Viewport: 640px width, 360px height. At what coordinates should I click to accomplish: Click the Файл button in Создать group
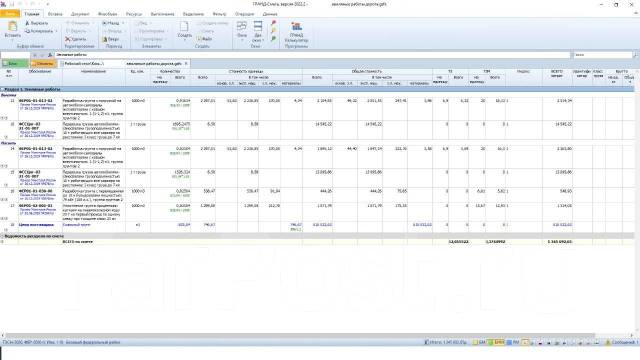click(x=204, y=39)
